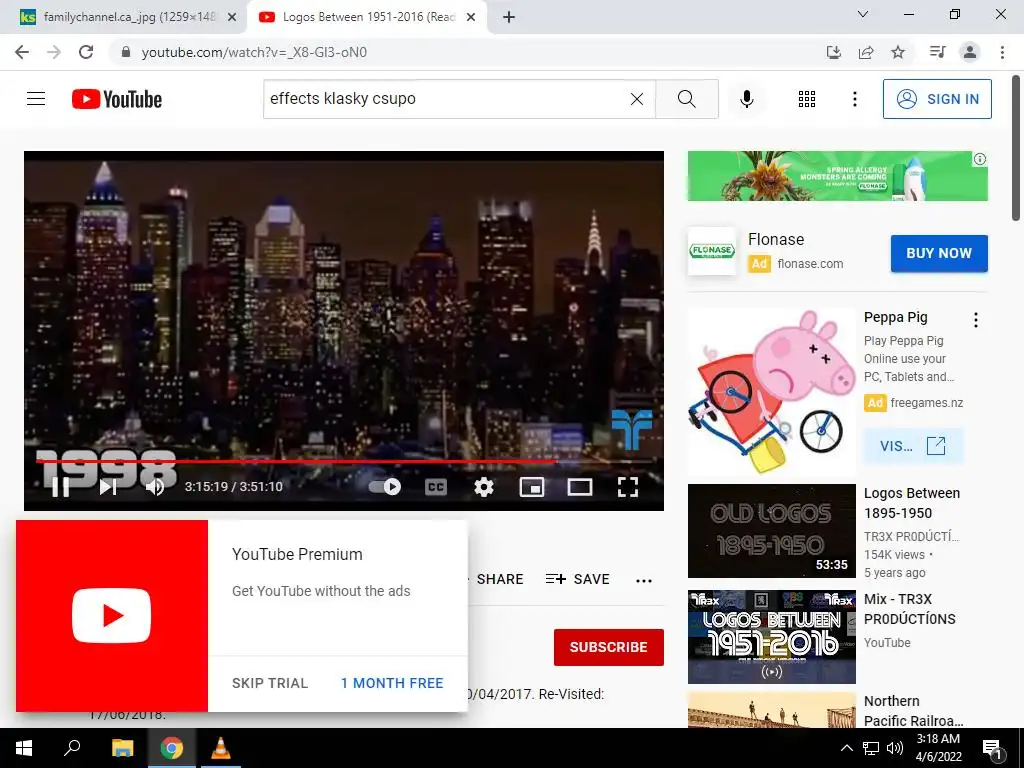Open YouTube settings three-dot menu
Viewport: 1024px width, 768px height.
point(854,99)
